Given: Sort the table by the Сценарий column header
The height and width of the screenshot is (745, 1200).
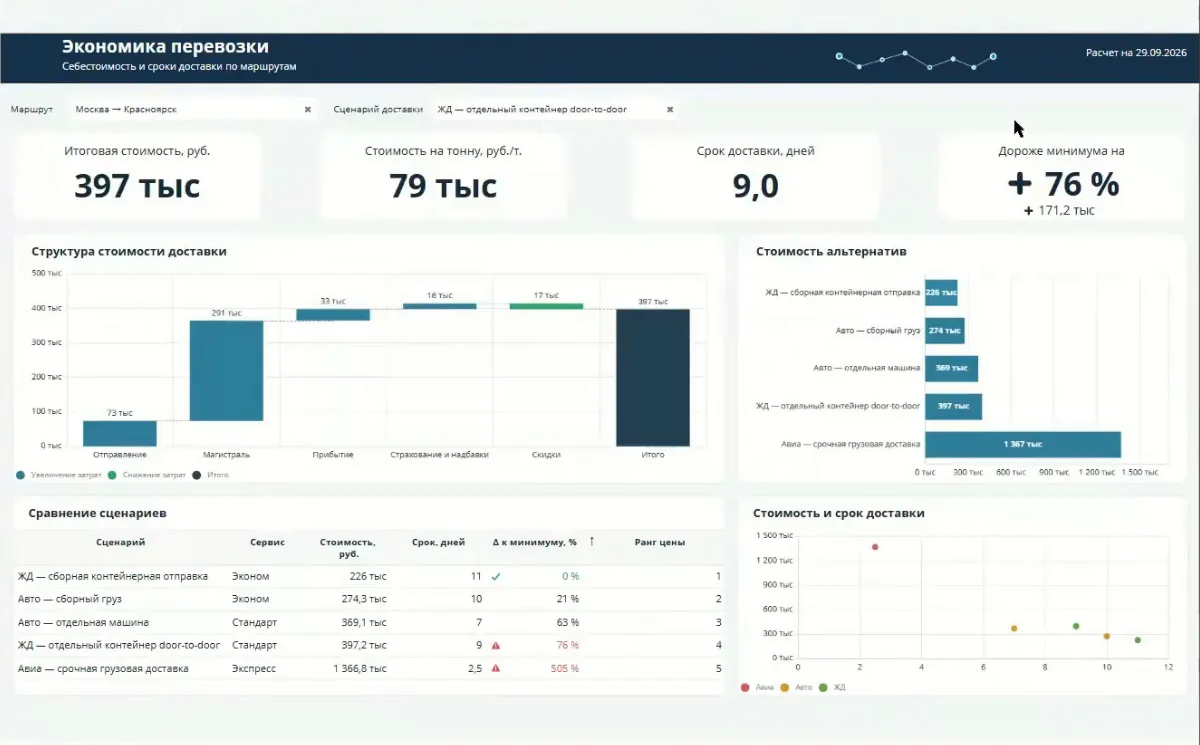Looking at the screenshot, I should point(121,542).
